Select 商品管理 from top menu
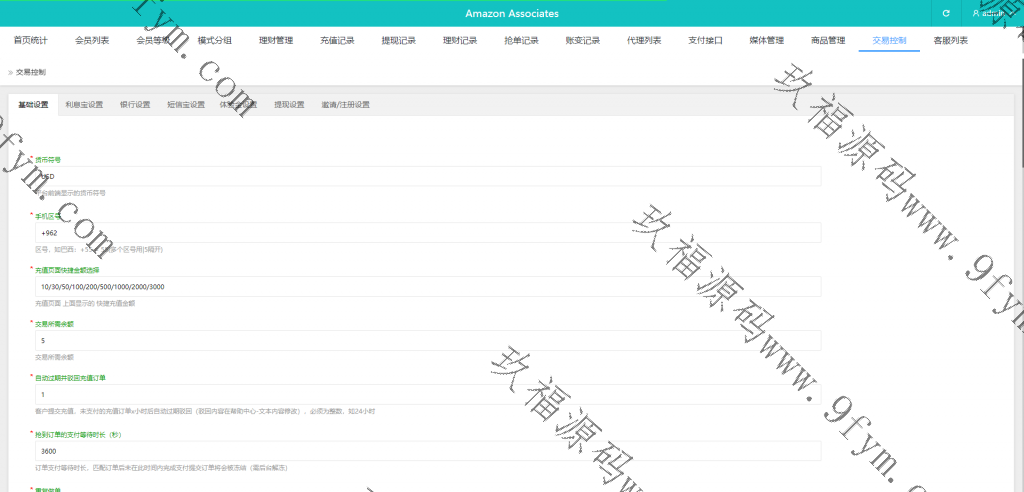The height and width of the screenshot is (492, 1024). click(x=828, y=41)
